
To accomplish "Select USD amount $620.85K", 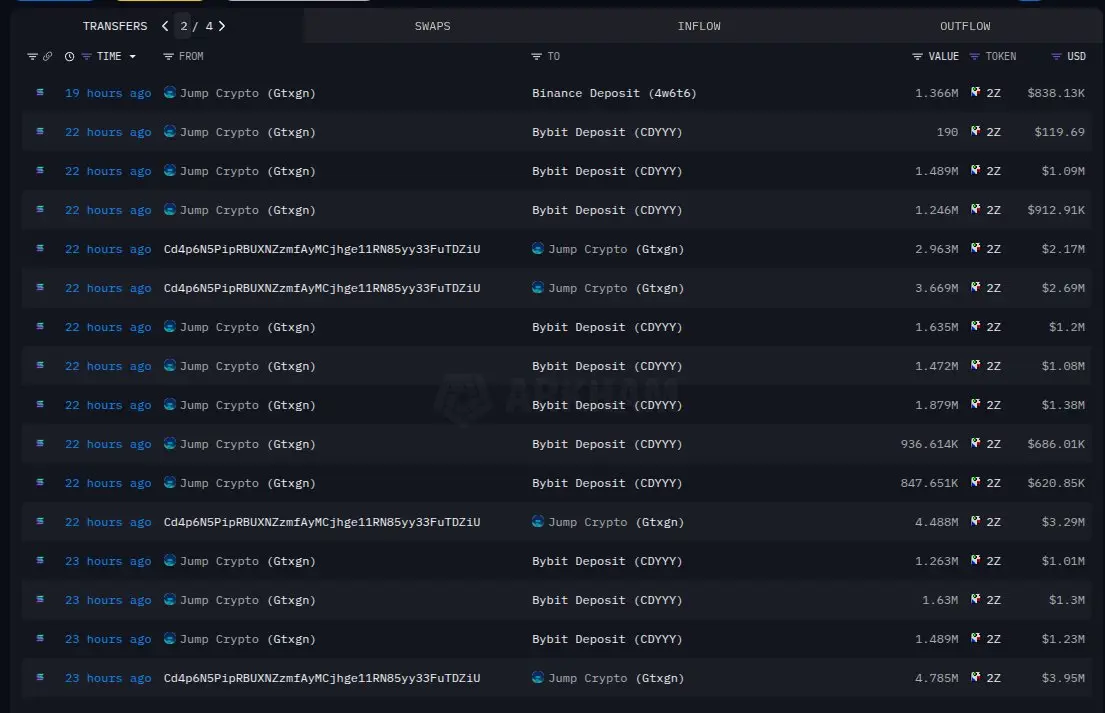I will click(1056, 483).
